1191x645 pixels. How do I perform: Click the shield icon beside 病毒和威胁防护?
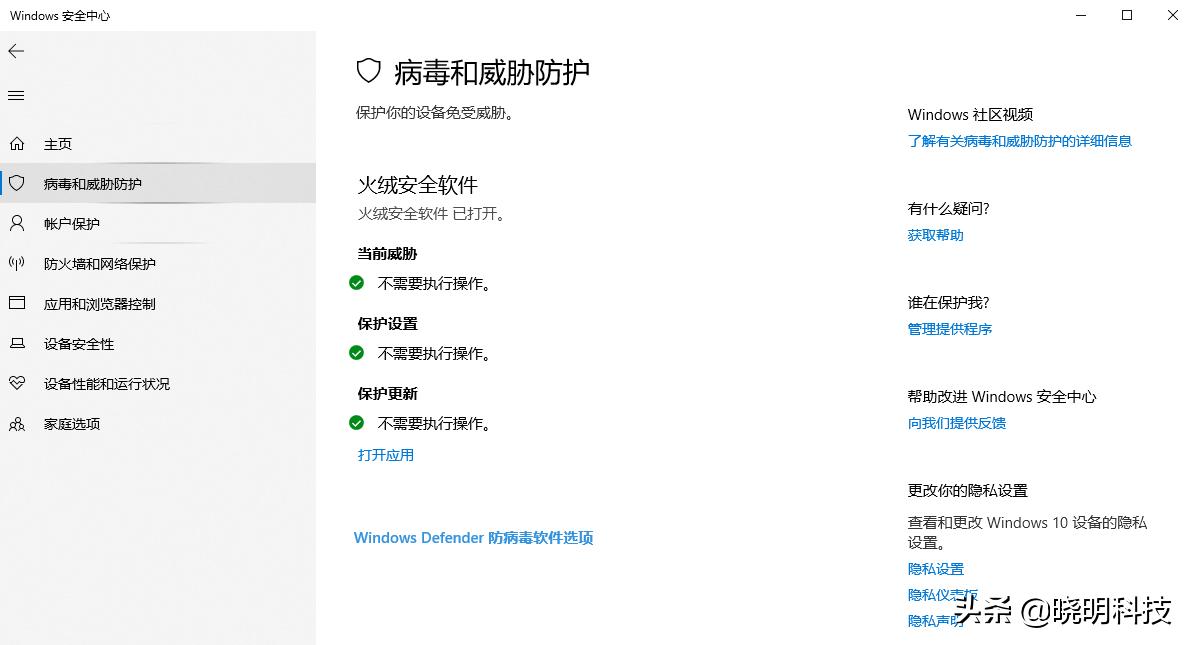click(x=17, y=183)
